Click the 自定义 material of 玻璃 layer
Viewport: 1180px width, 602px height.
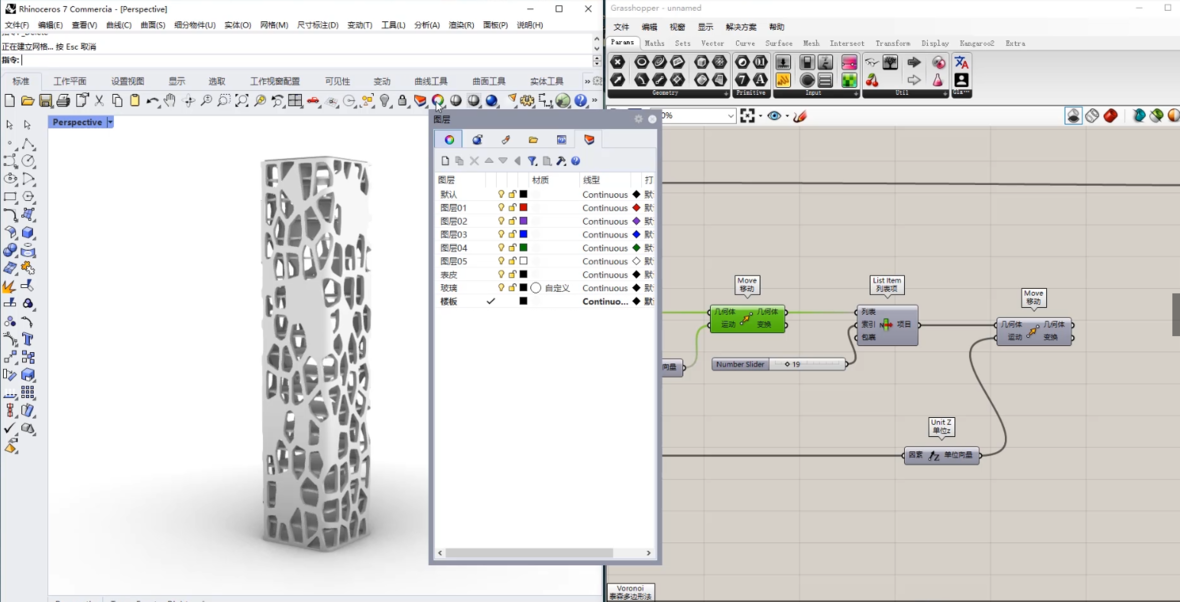point(558,288)
